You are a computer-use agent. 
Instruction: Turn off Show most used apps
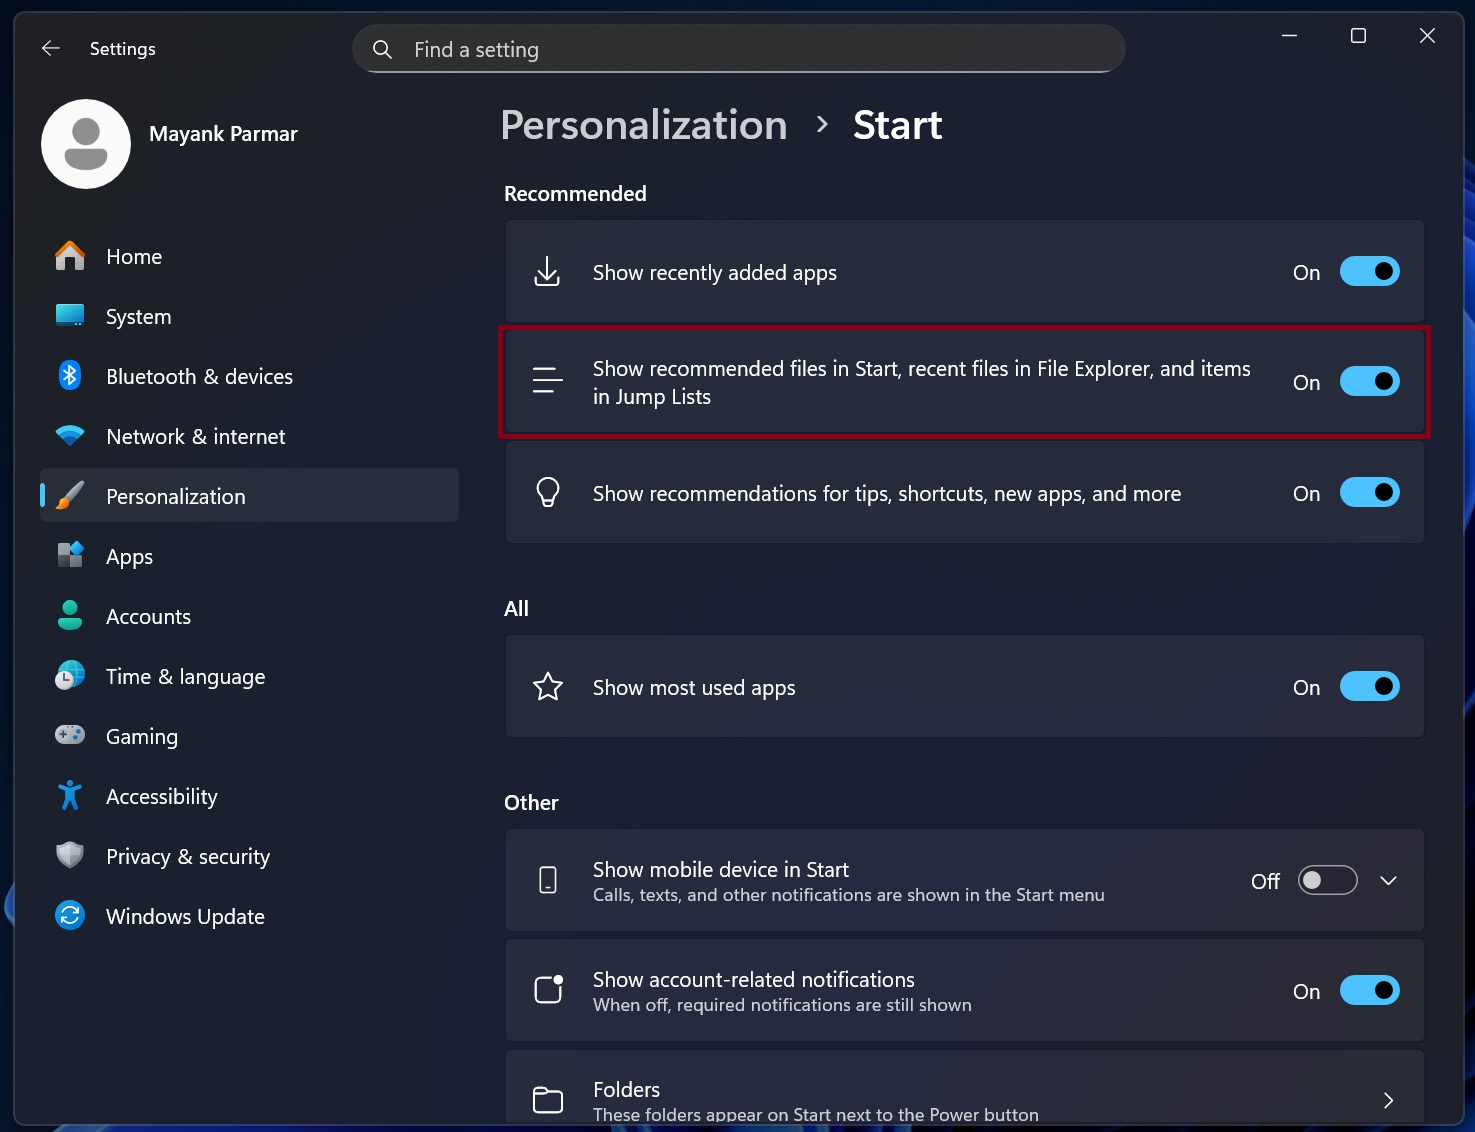click(x=1370, y=686)
